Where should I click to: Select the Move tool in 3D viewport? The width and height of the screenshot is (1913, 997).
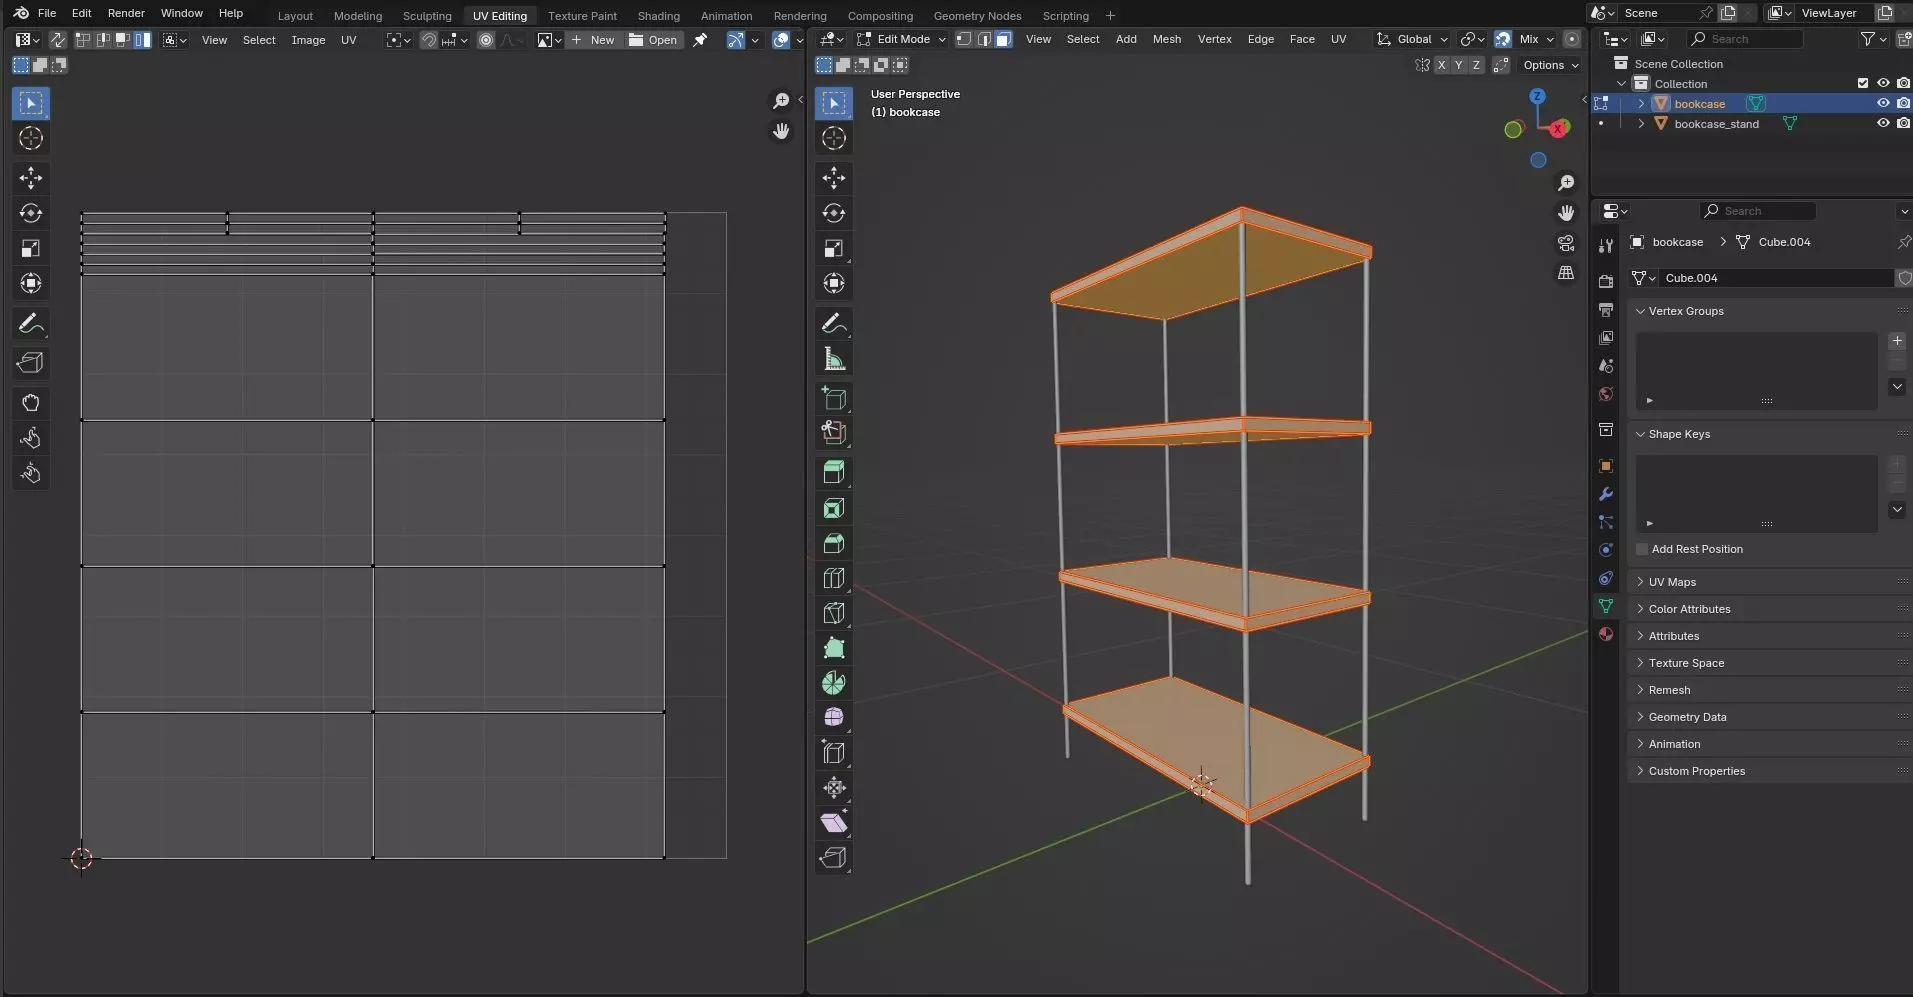click(834, 178)
